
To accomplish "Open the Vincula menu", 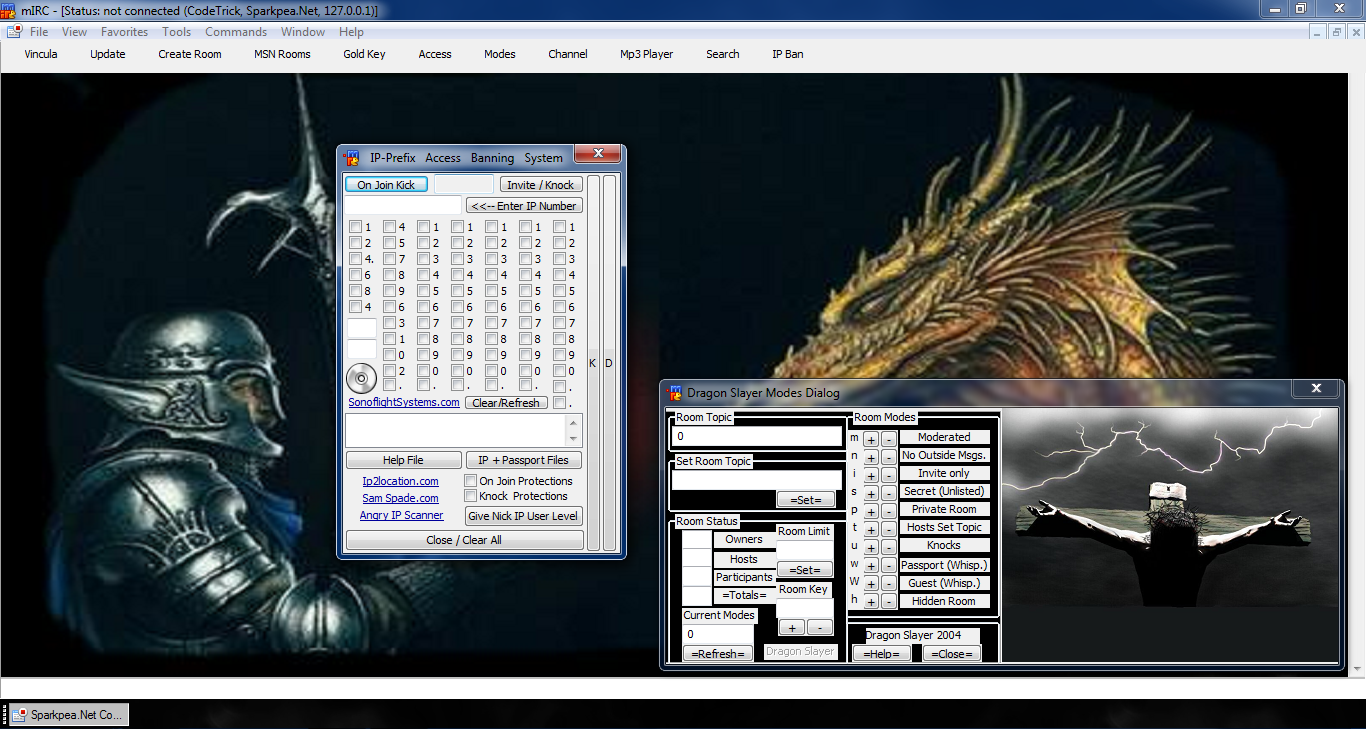I will tap(41, 54).
